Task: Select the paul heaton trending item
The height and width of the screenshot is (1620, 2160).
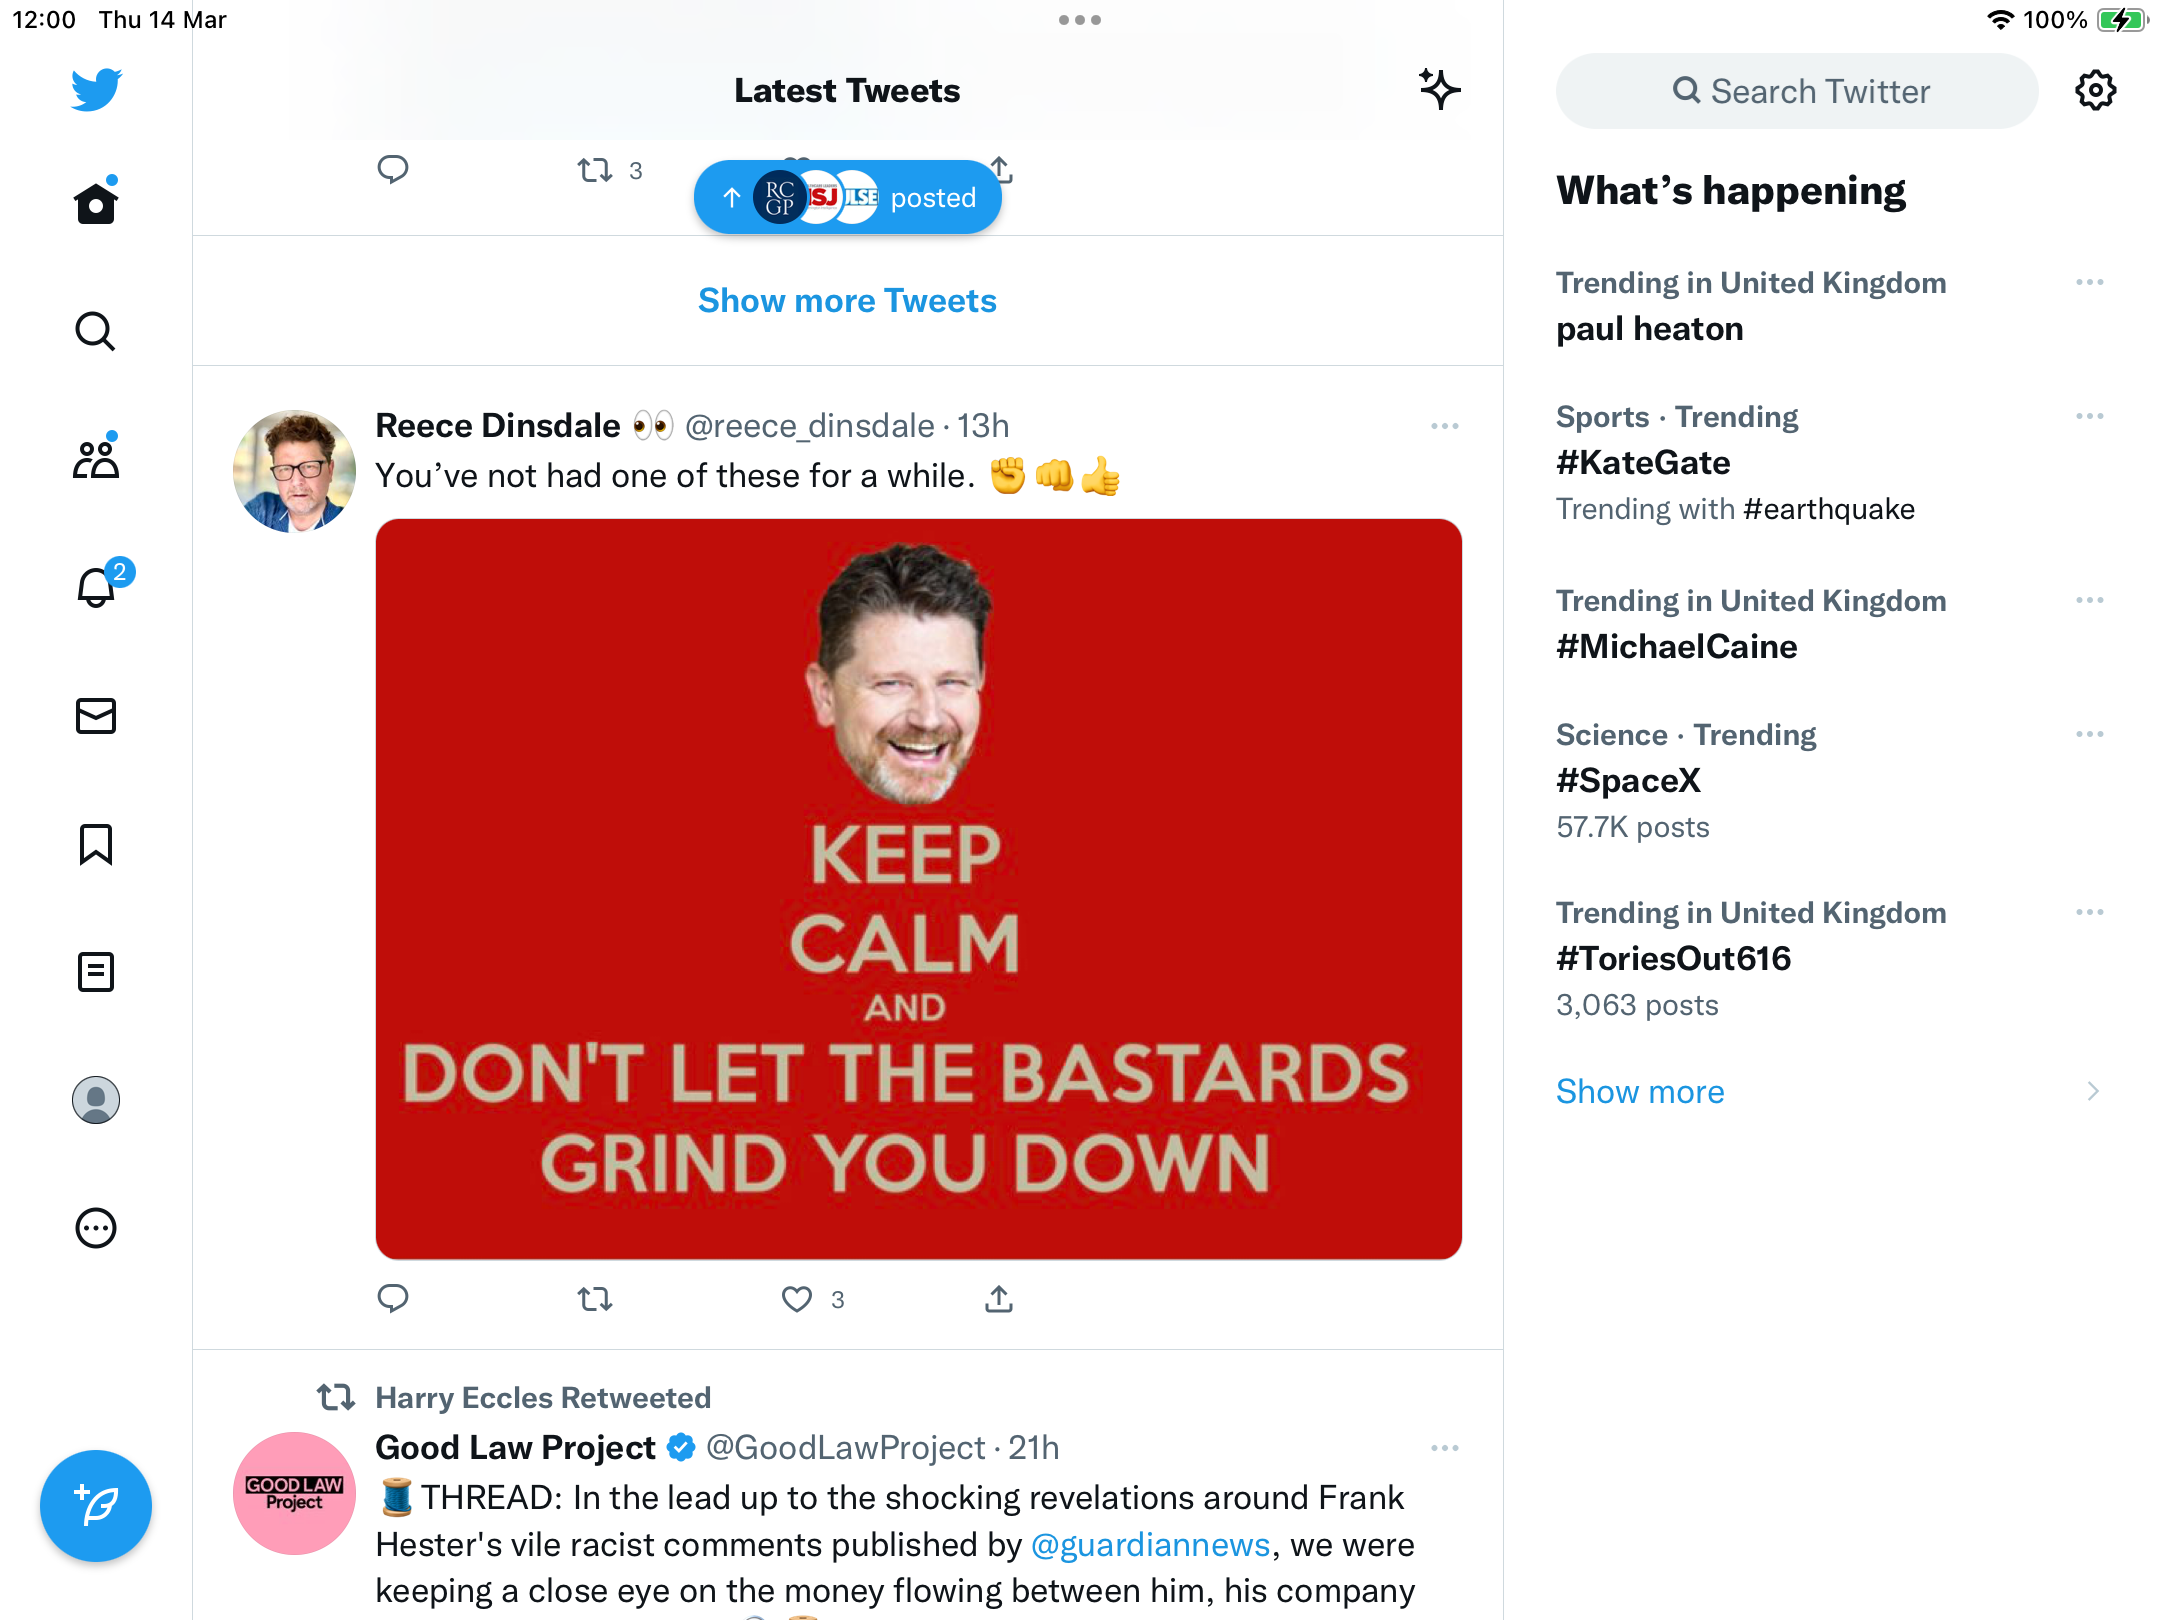Action: [1830, 306]
